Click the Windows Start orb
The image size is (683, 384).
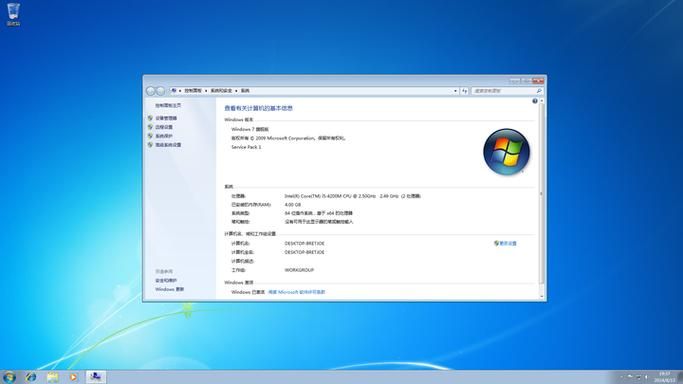coord(9,377)
